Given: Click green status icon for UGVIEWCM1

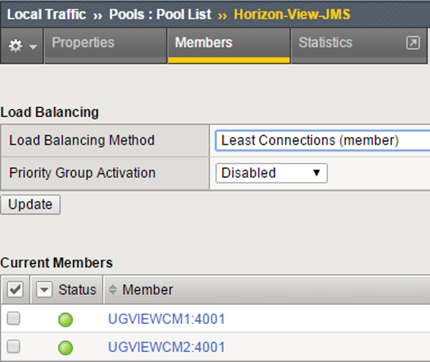Looking at the screenshot, I should [65, 319].
